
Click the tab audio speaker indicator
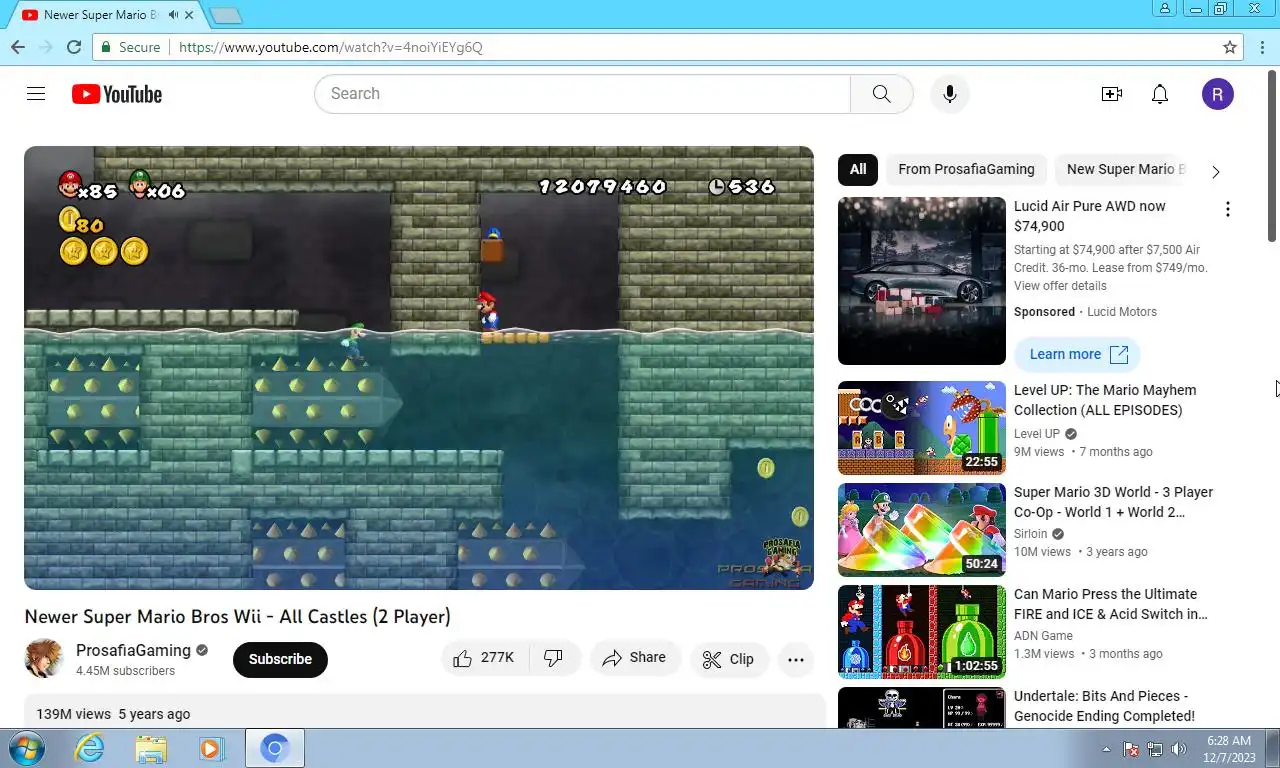point(174,15)
